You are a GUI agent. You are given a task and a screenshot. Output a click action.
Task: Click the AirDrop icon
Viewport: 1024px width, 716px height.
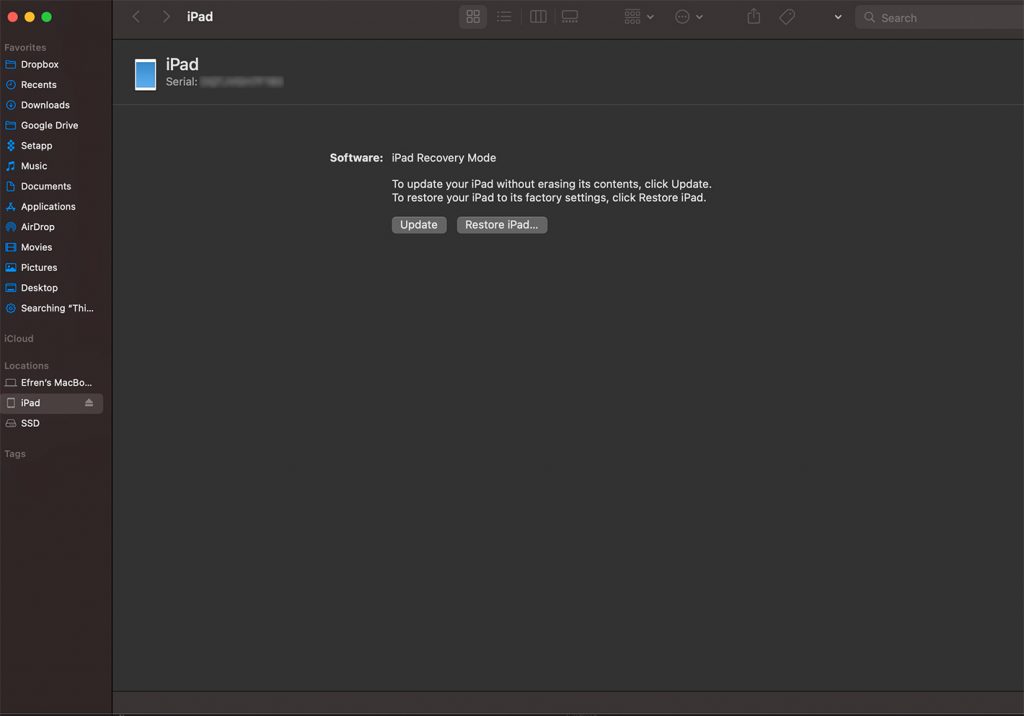10,227
